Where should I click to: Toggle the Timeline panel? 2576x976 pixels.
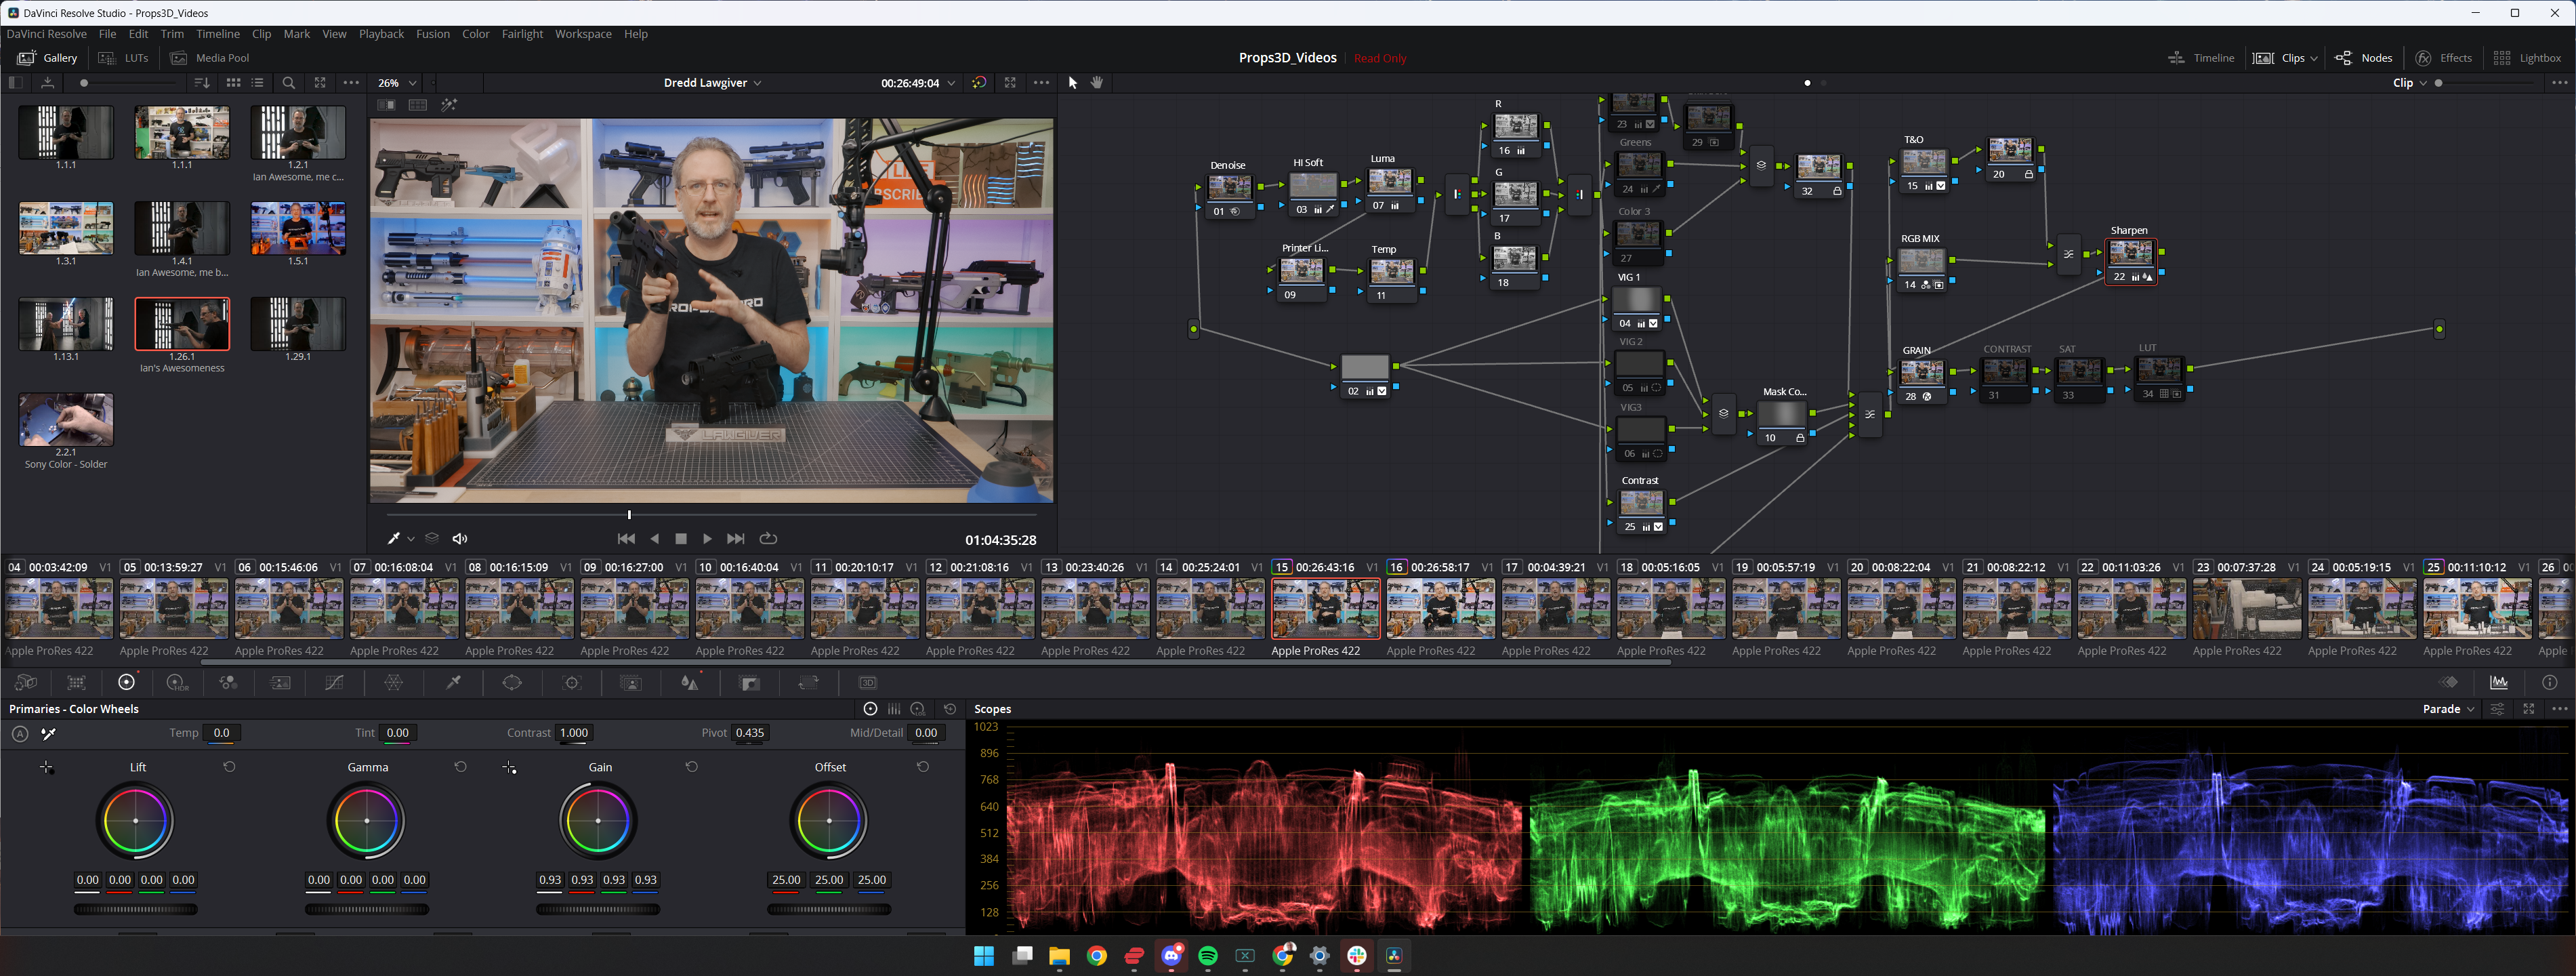click(x=2200, y=58)
